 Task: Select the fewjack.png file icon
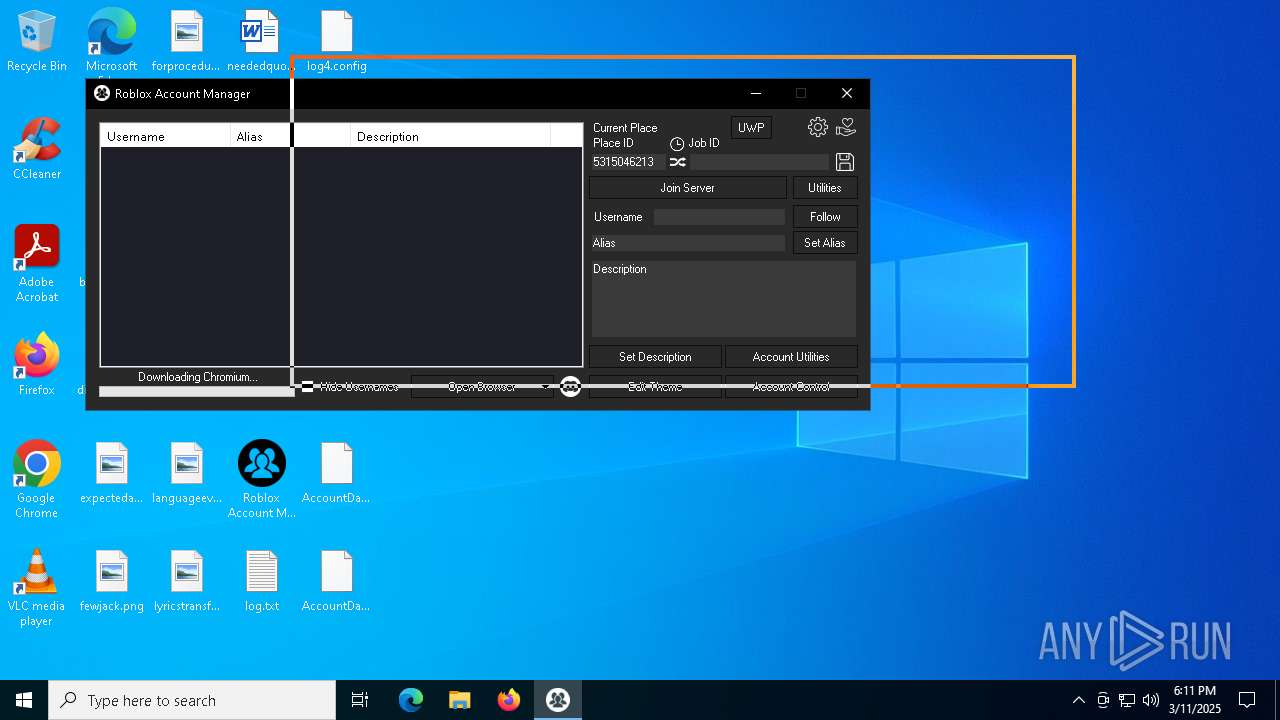tap(112, 581)
